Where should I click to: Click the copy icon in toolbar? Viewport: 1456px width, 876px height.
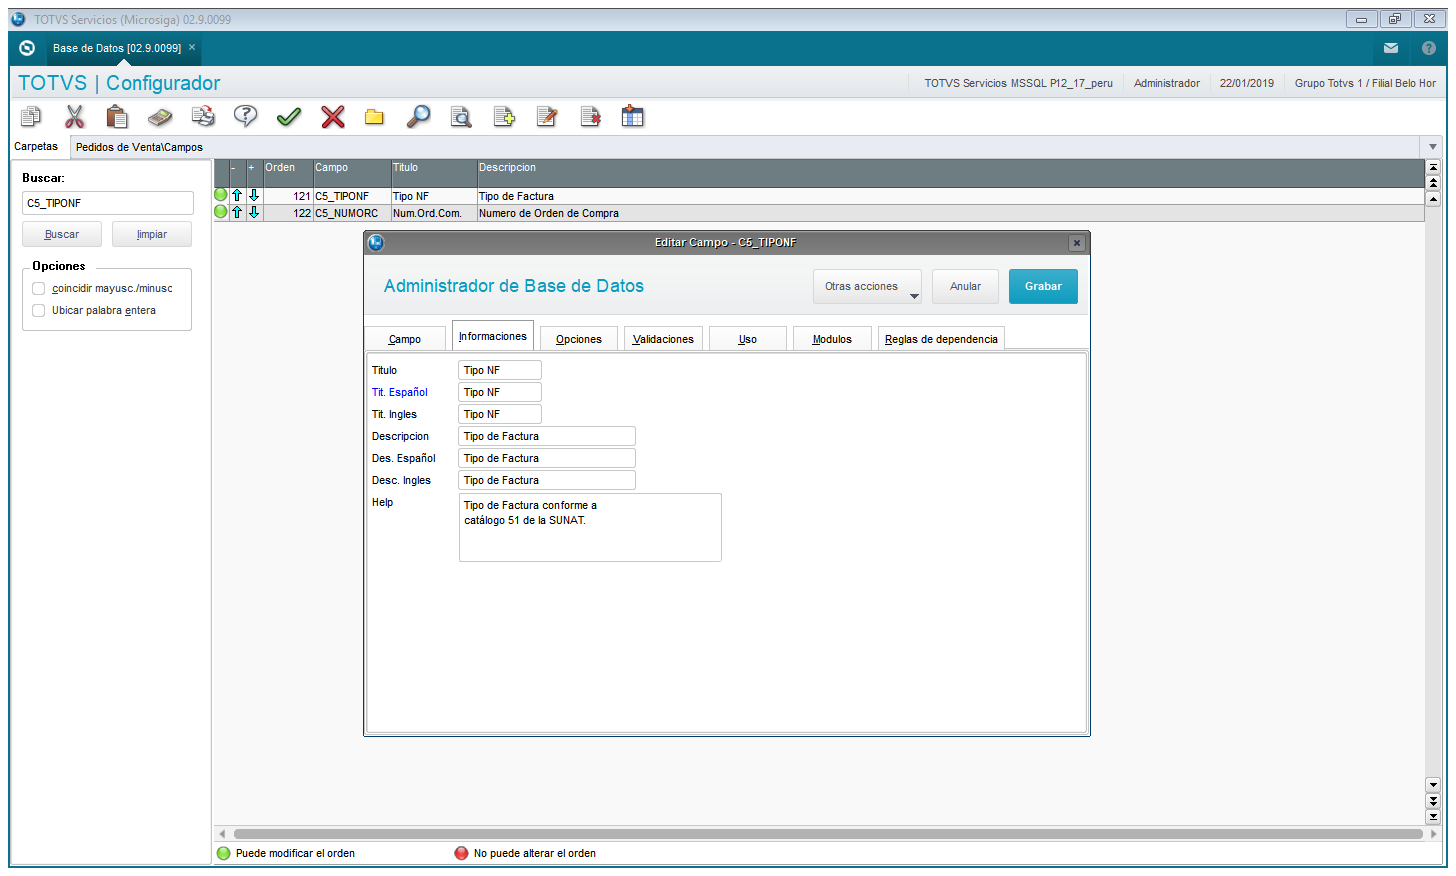point(31,117)
